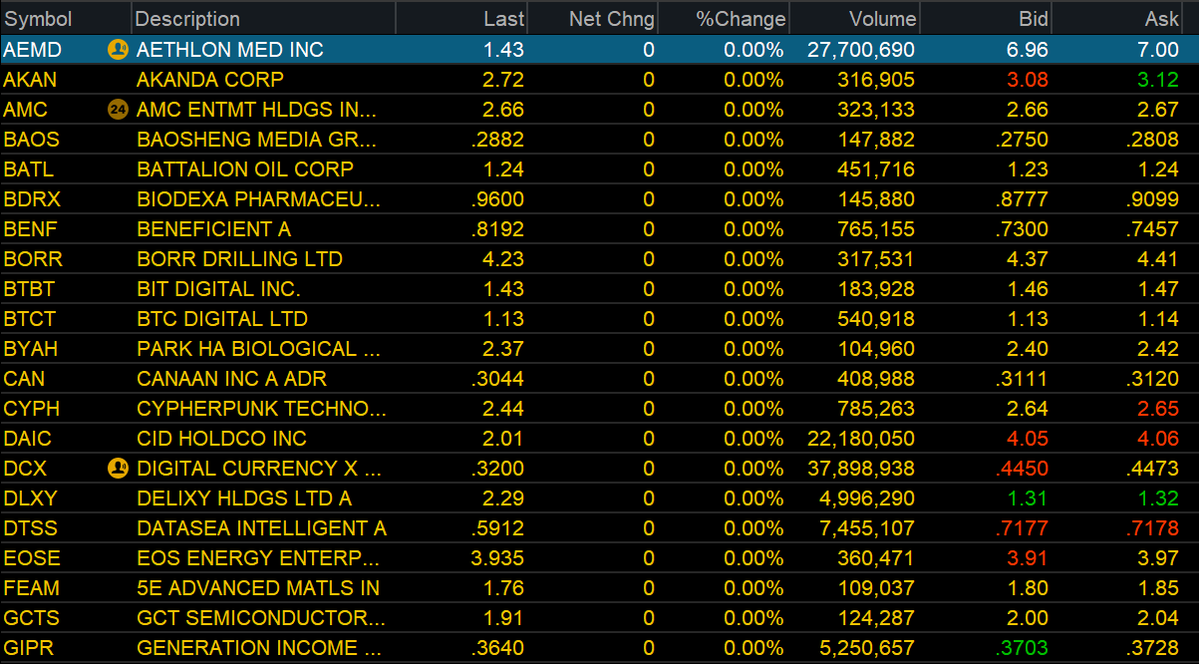Click the bid price 6.96
Screen dimensions: 1199x664
(1027, 50)
